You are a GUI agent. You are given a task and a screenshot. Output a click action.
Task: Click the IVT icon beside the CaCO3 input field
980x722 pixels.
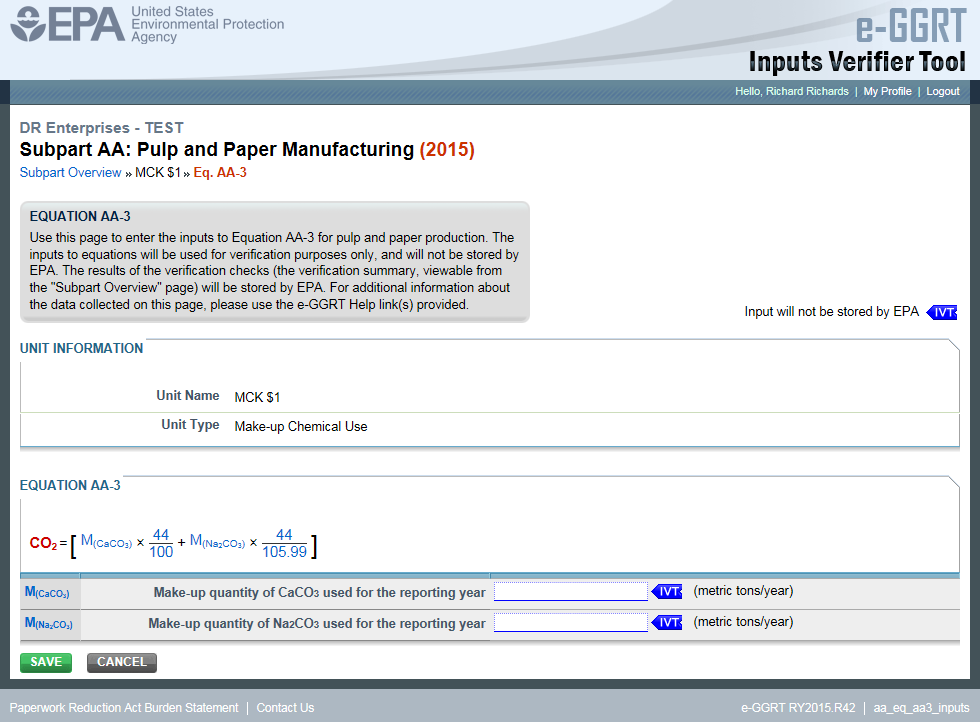click(666, 592)
